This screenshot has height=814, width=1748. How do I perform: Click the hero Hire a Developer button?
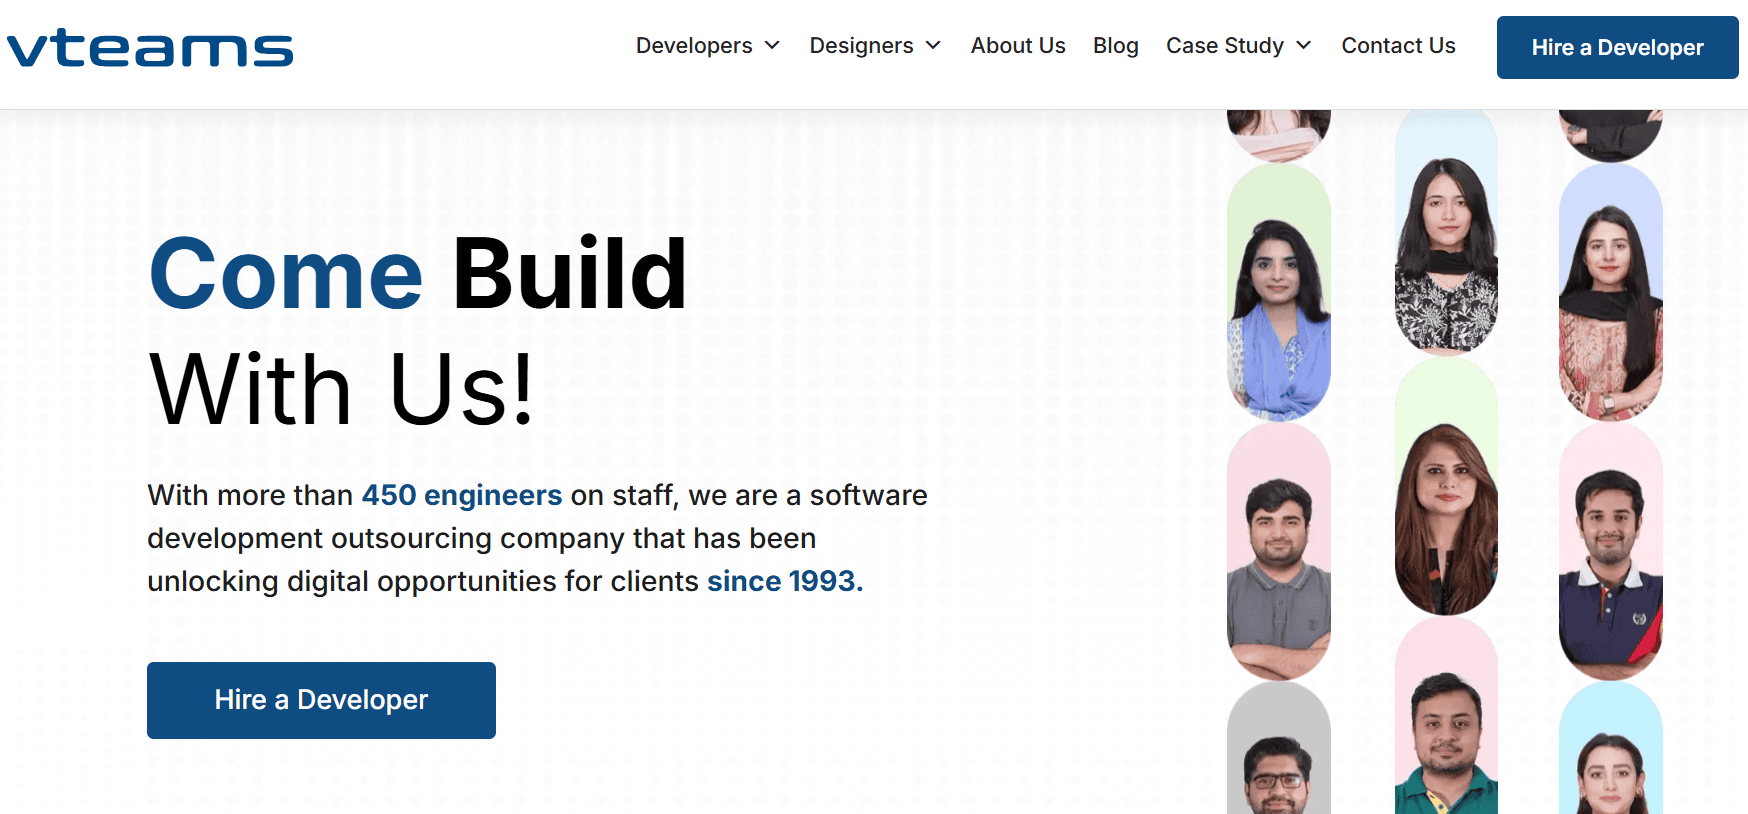click(x=321, y=700)
